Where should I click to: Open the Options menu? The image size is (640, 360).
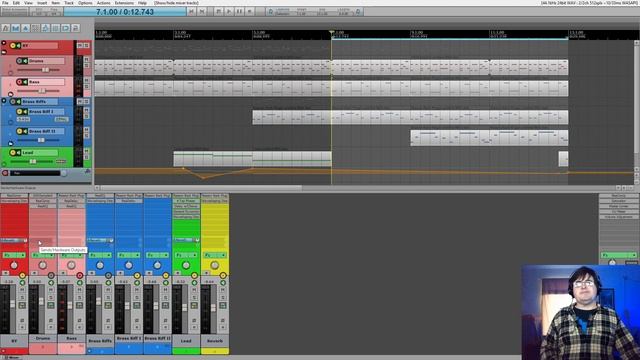coord(85,3)
